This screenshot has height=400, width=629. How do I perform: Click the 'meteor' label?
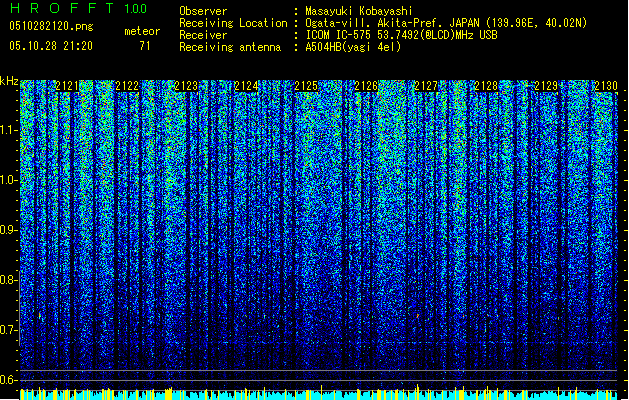(142, 31)
